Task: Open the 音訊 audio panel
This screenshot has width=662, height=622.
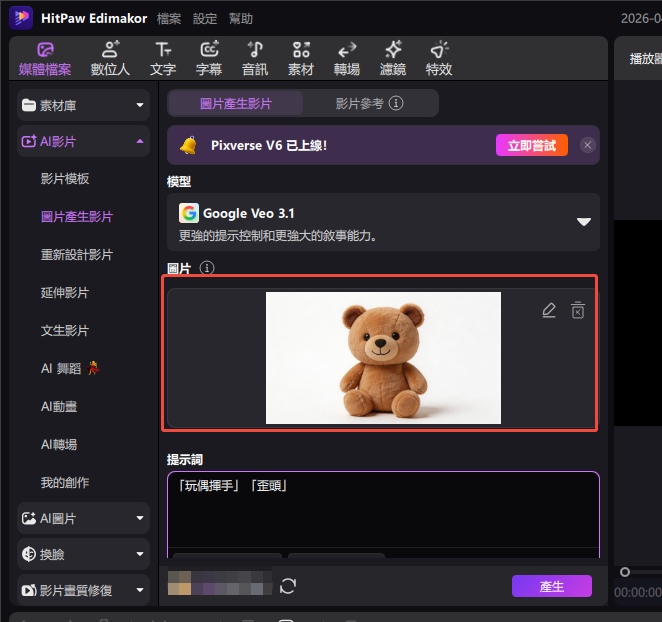Action: pyautogui.click(x=255, y=59)
